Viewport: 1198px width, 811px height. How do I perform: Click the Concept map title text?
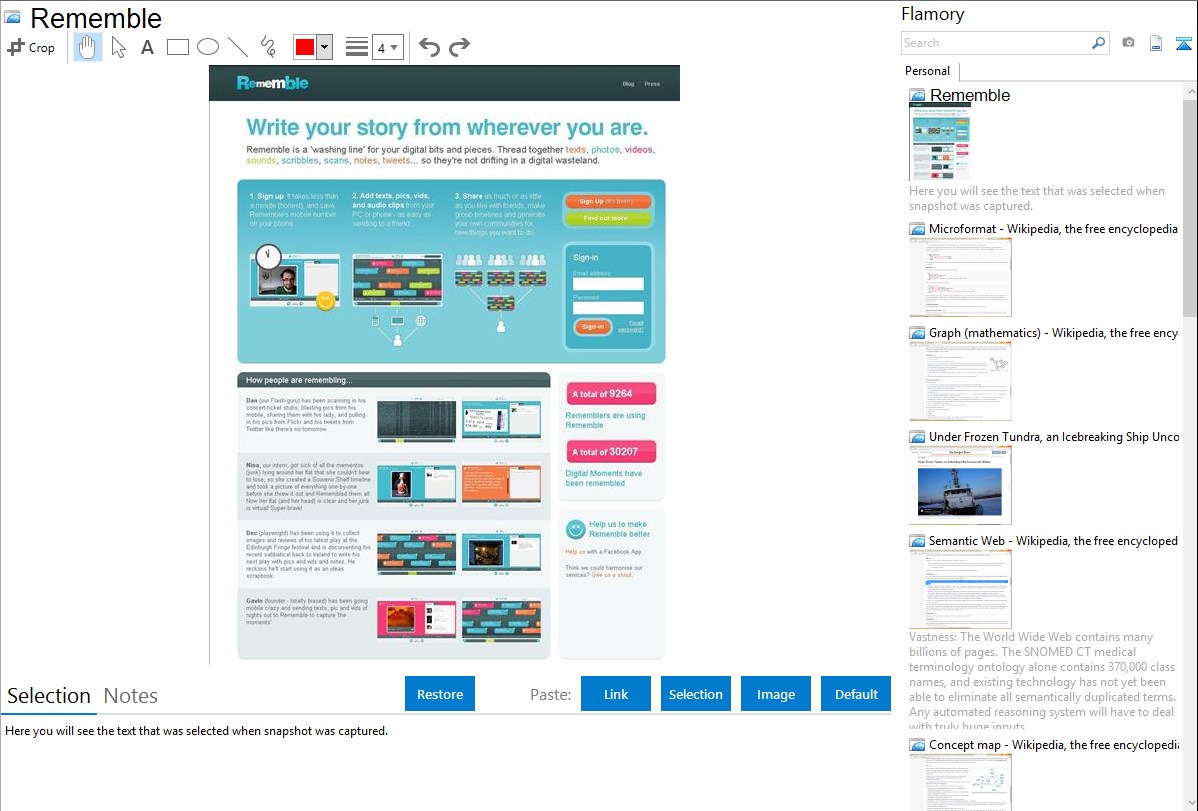[x=1054, y=744]
